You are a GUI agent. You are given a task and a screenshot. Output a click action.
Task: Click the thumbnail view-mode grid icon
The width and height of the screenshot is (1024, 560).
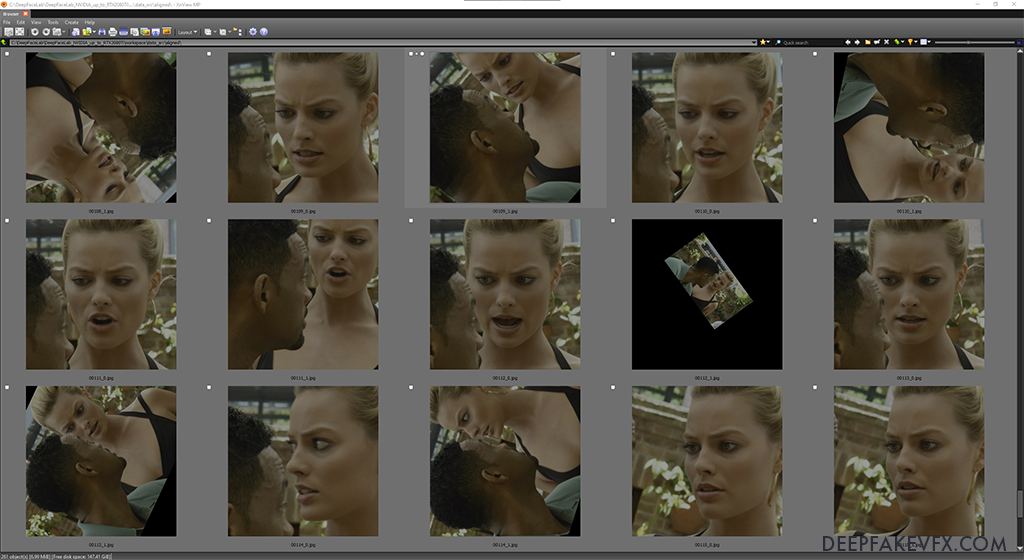(x=923, y=42)
